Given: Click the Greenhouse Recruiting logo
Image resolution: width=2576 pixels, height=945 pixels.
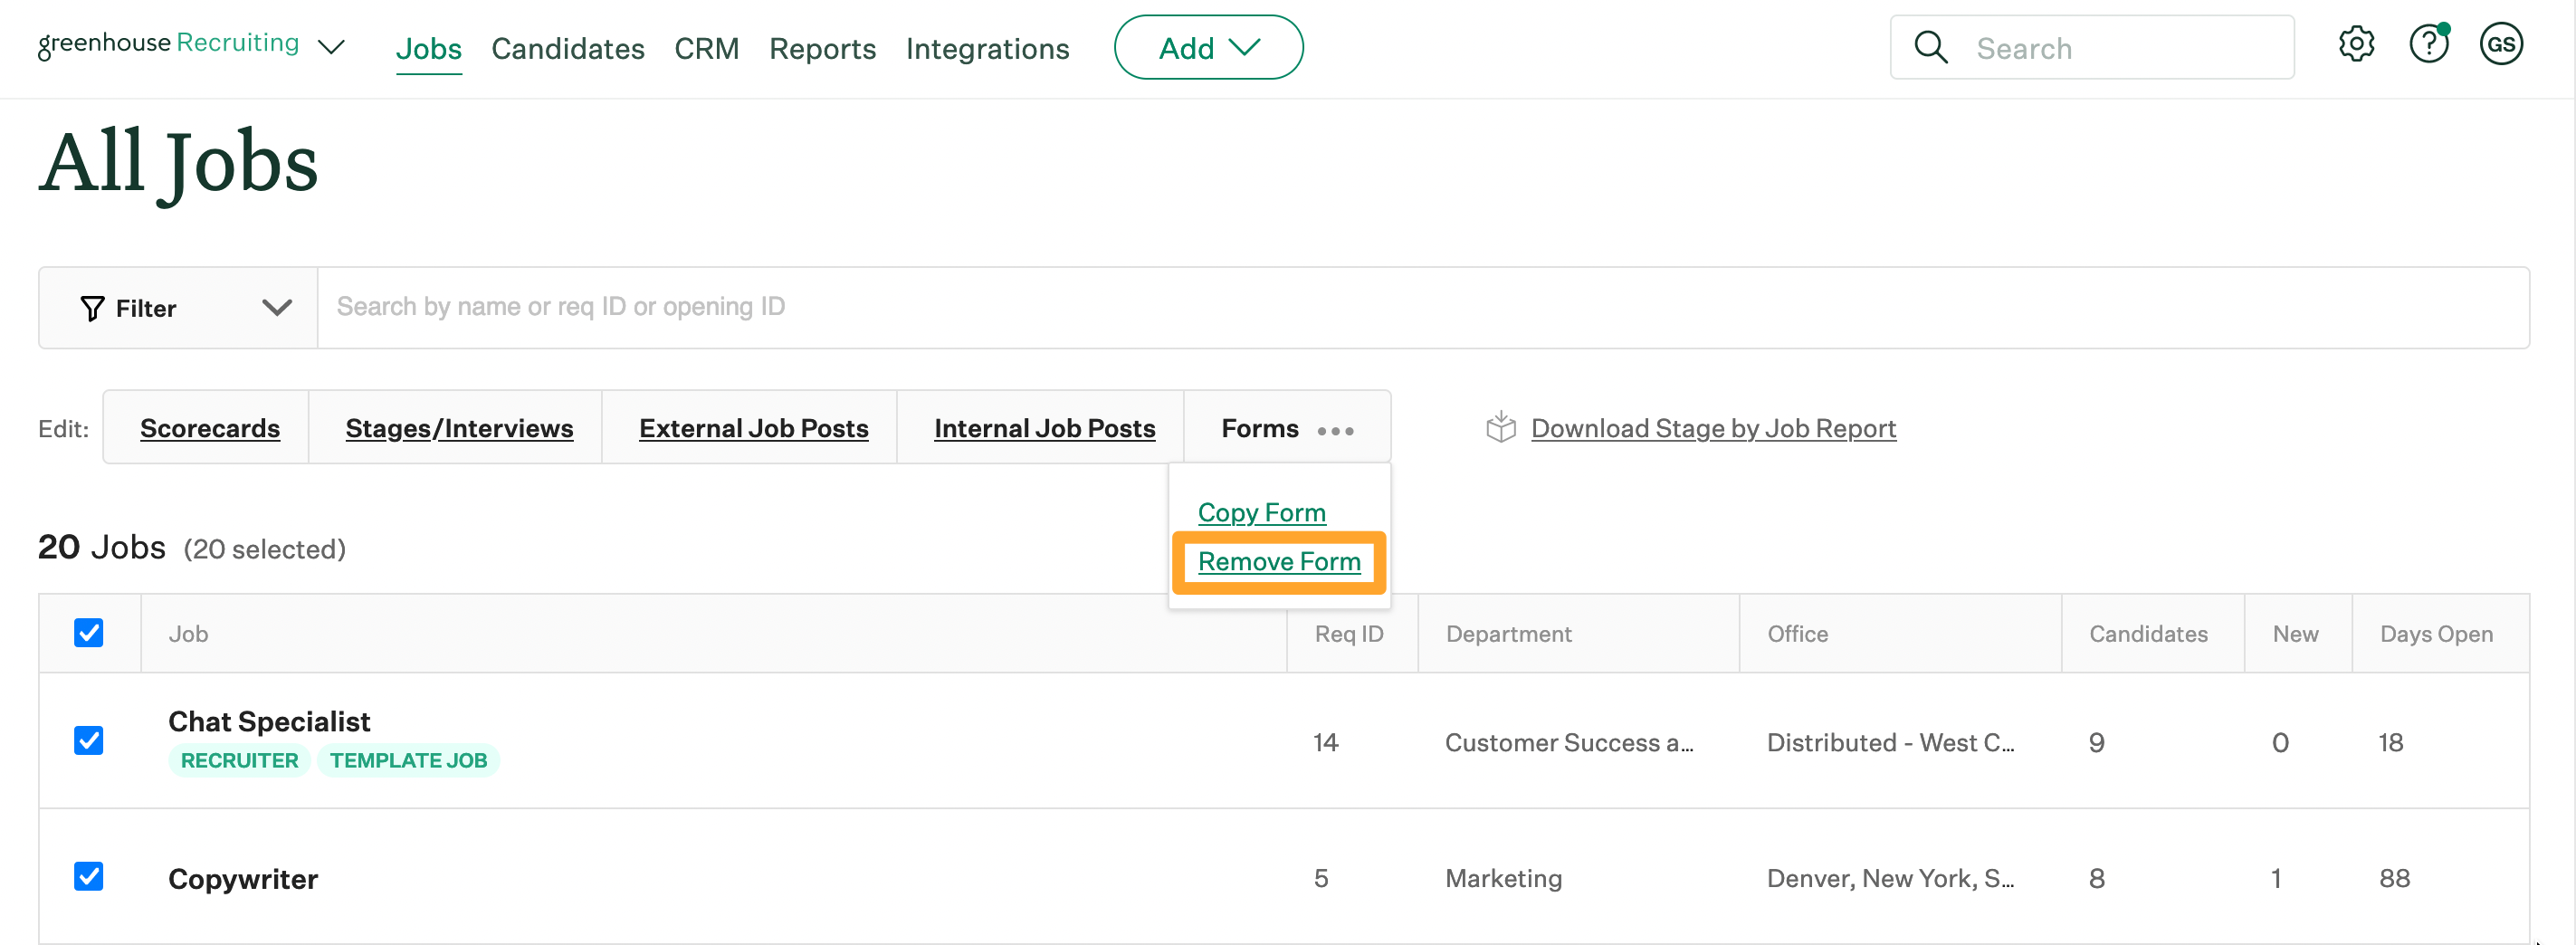Looking at the screenshot, I should [x=168, y=44].
